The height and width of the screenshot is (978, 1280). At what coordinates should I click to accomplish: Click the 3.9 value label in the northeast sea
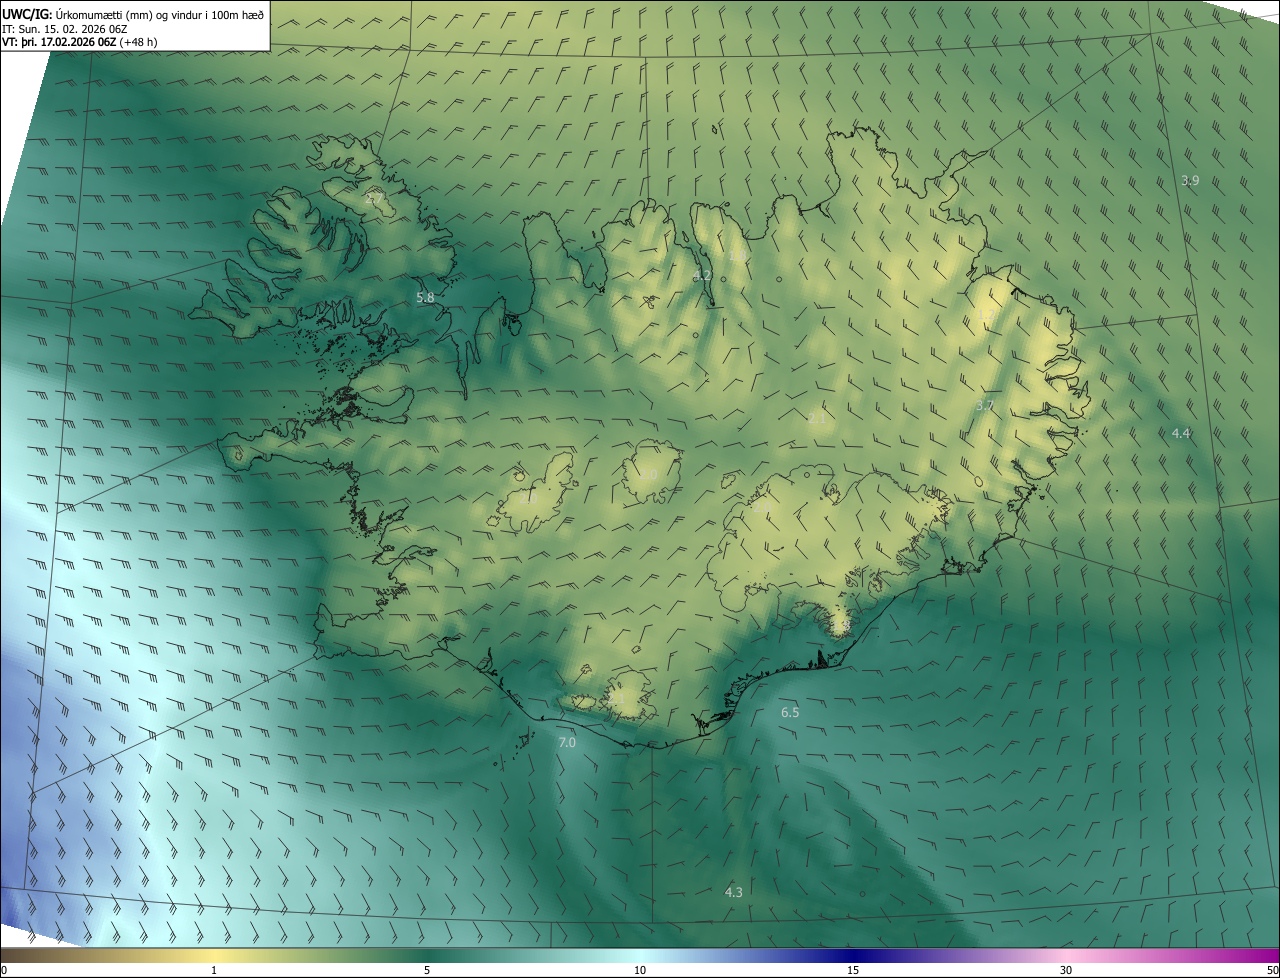coord(1190,181)
